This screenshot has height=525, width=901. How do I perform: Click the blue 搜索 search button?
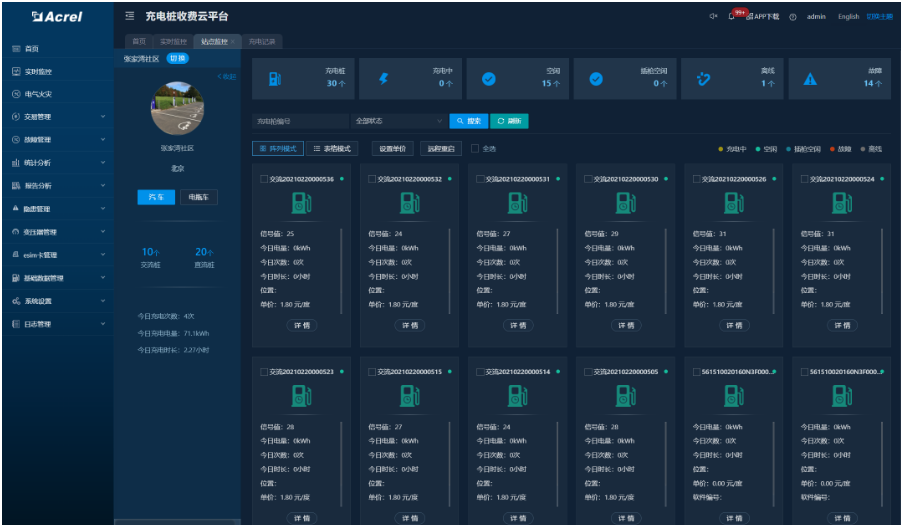click(x=467, y=121)
